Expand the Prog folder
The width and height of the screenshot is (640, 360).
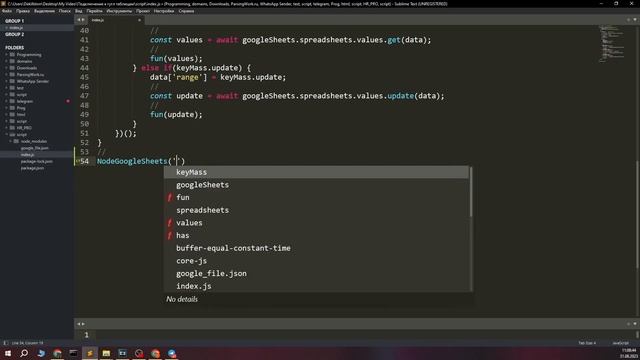[x=7, y=108]
